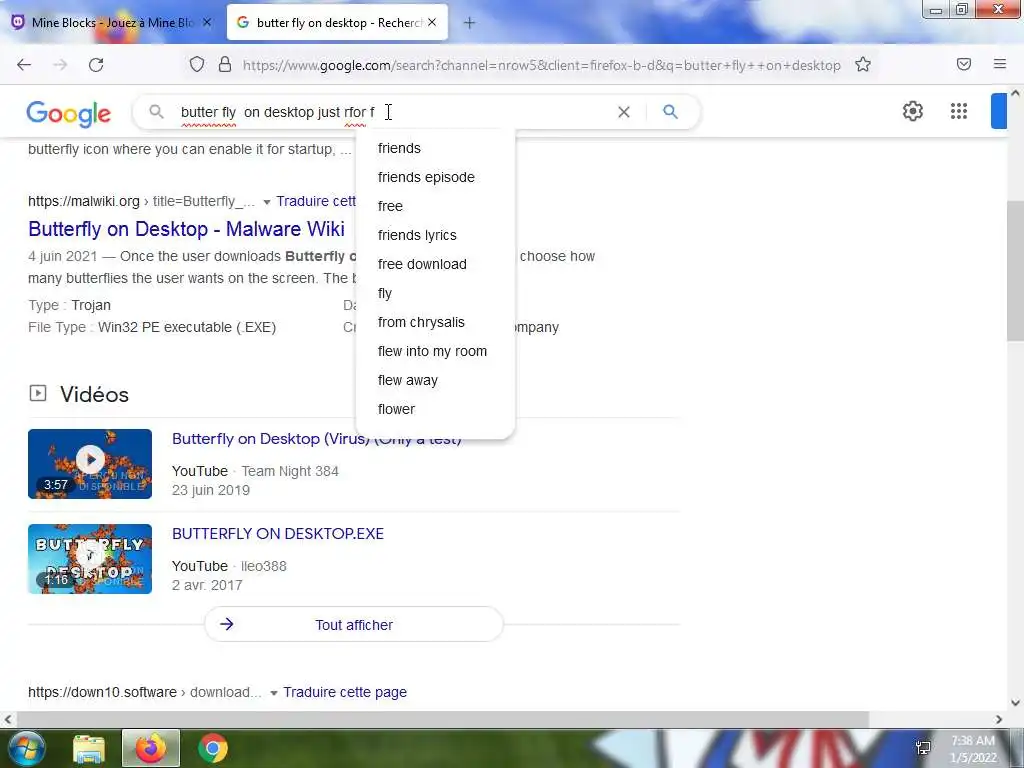Open the Firefox hamburger menu
This screenshot has height=768, width=1024.
click(x=1000, y=64)
